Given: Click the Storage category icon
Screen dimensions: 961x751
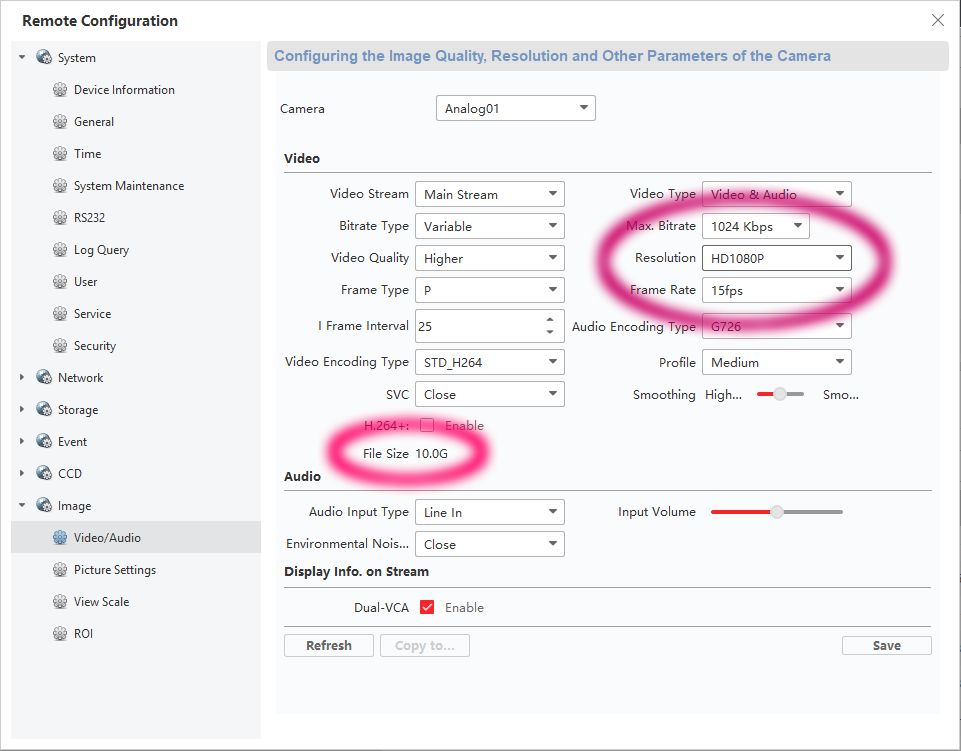Looking at the screenshot, I should coord(44,410).
